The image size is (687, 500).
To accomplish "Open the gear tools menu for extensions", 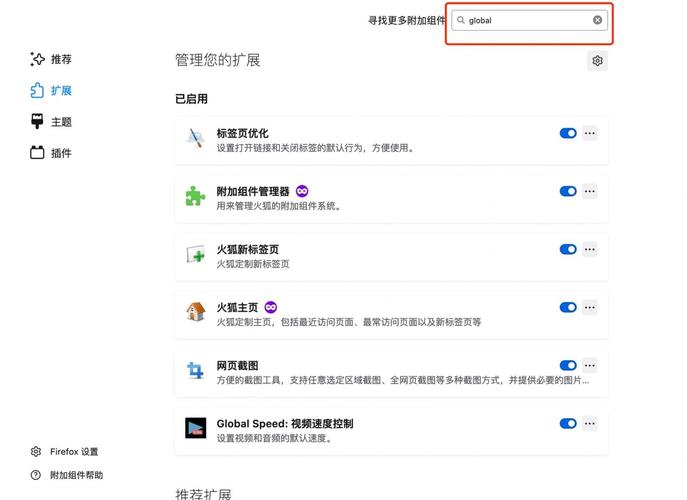I will click(597, 60).
